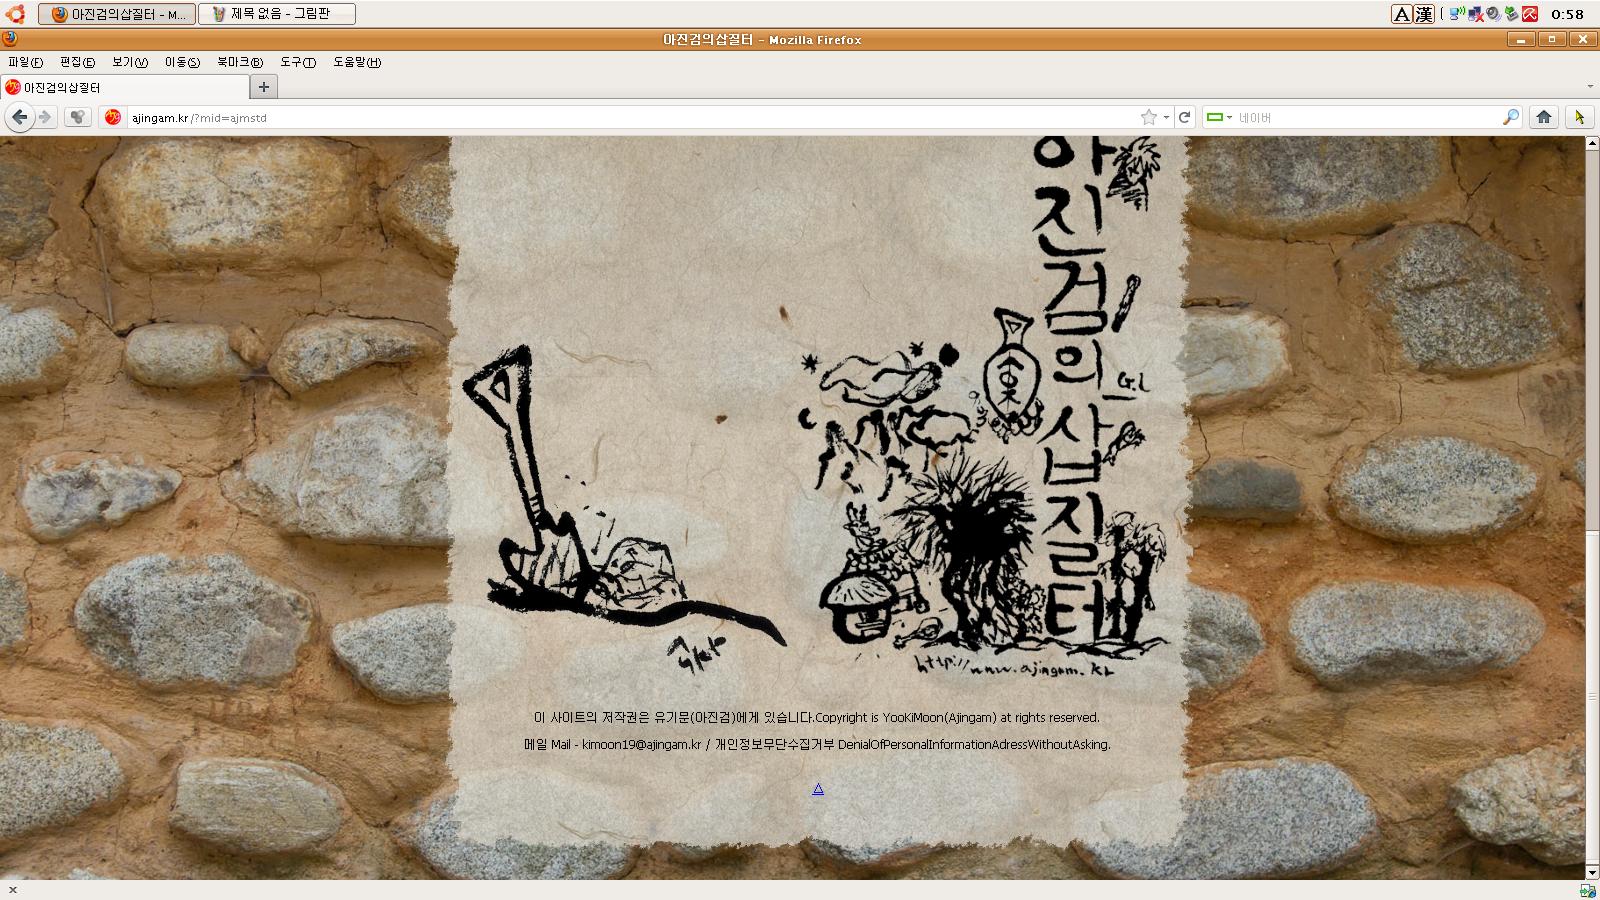This screenshot has height=900, width=1600.
Task: Go back with the back arrow
Action: click(x=19, y=117)
